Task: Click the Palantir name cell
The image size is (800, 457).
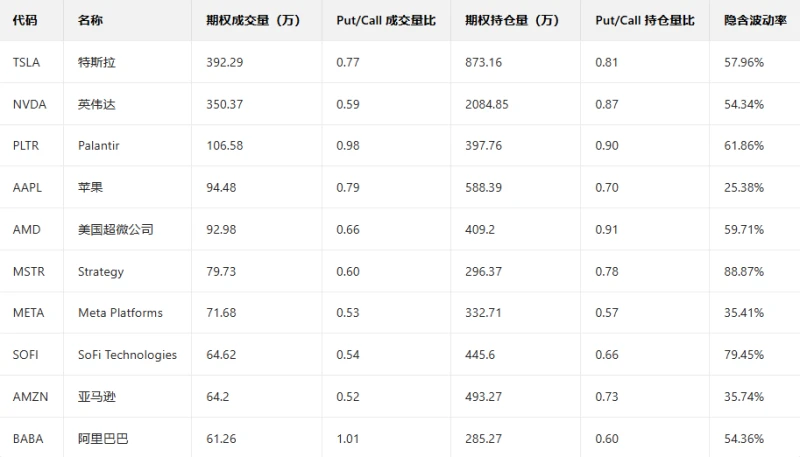Action: click(99, 146)
